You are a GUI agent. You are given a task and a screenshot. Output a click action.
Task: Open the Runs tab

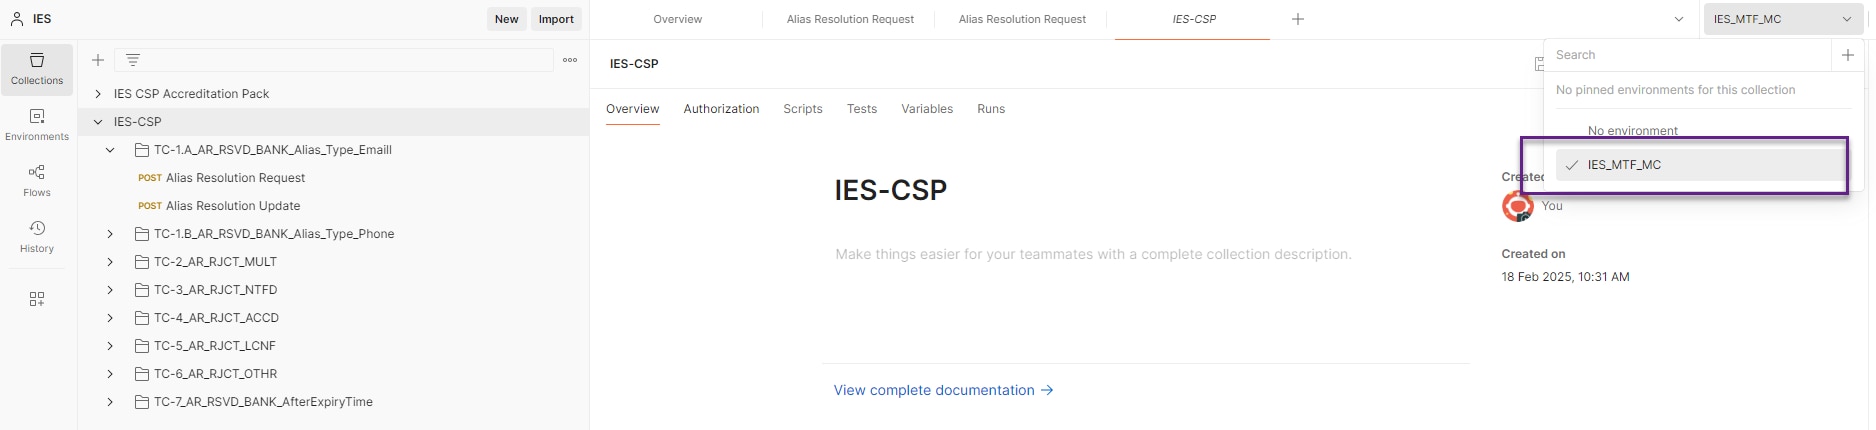tap(991, 109)
